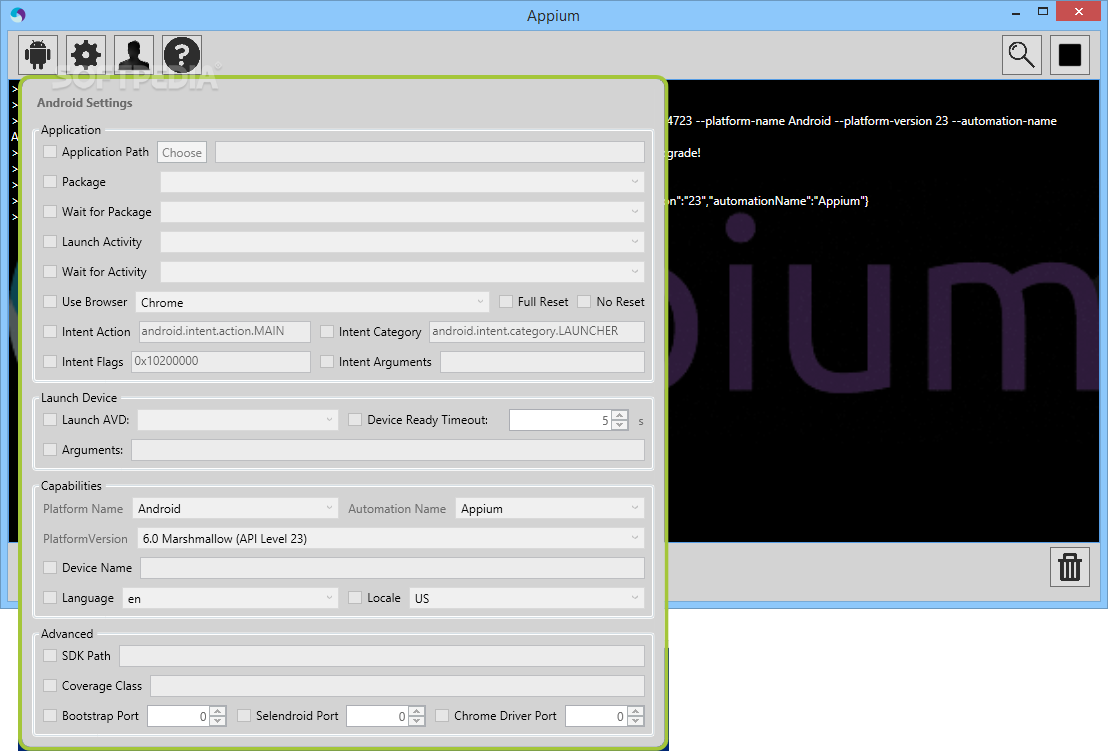The height and width of the screenshot is (751, 1108).
Task: Enable the Launch AVD checkbox
Action: click(x=50, y=420)
